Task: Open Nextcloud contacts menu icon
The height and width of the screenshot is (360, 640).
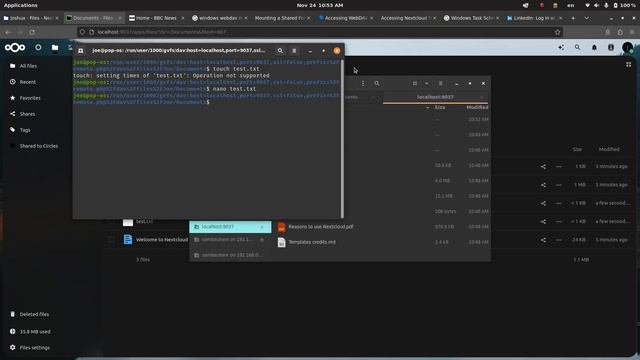Action: pos(611,48)
